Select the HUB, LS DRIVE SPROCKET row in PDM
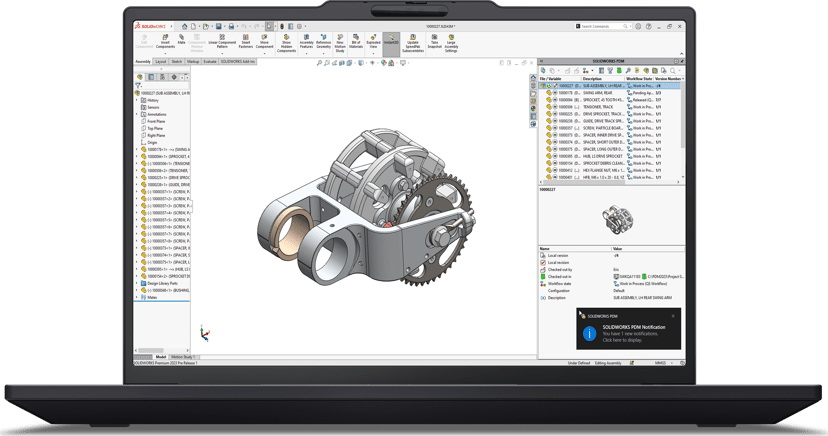 (x=610, y=156)
